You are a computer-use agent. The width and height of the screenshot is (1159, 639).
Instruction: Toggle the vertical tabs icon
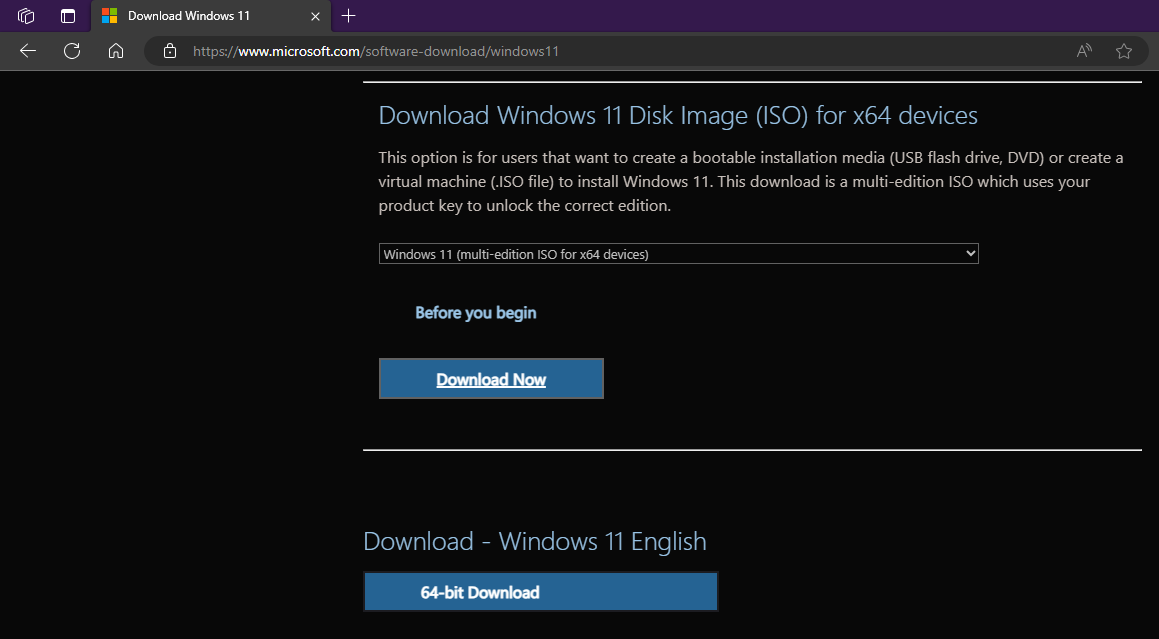pos(68,16)
